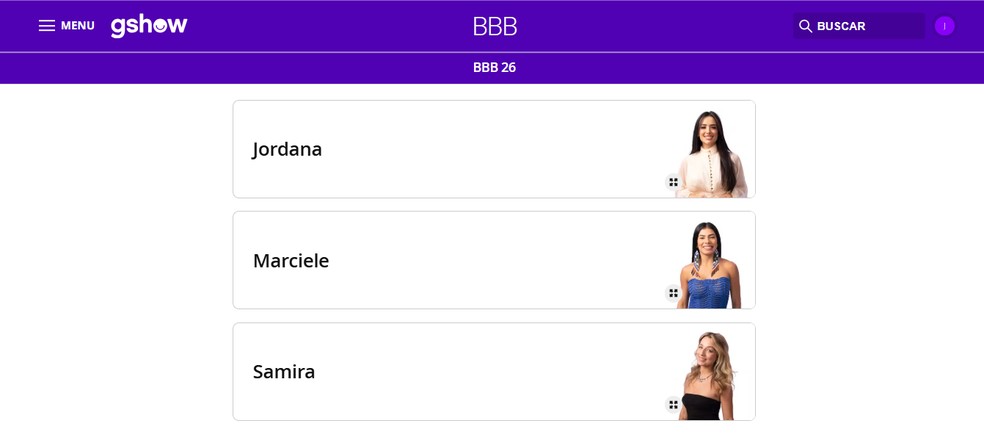Select the Samira name text
This screenshot has width=984, height=440.
coord(283,372)
